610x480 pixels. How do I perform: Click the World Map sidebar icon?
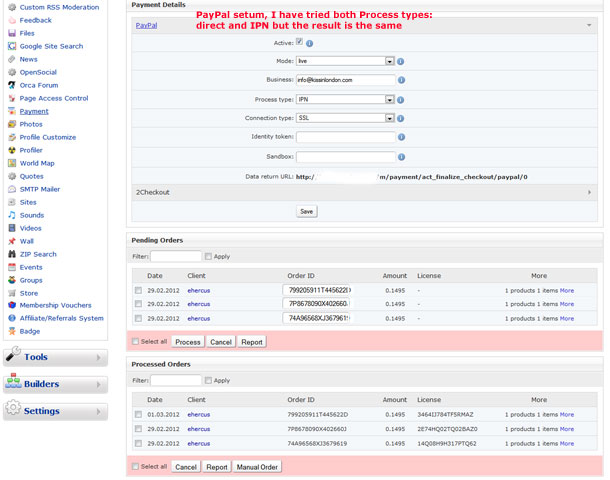point(12,163)
